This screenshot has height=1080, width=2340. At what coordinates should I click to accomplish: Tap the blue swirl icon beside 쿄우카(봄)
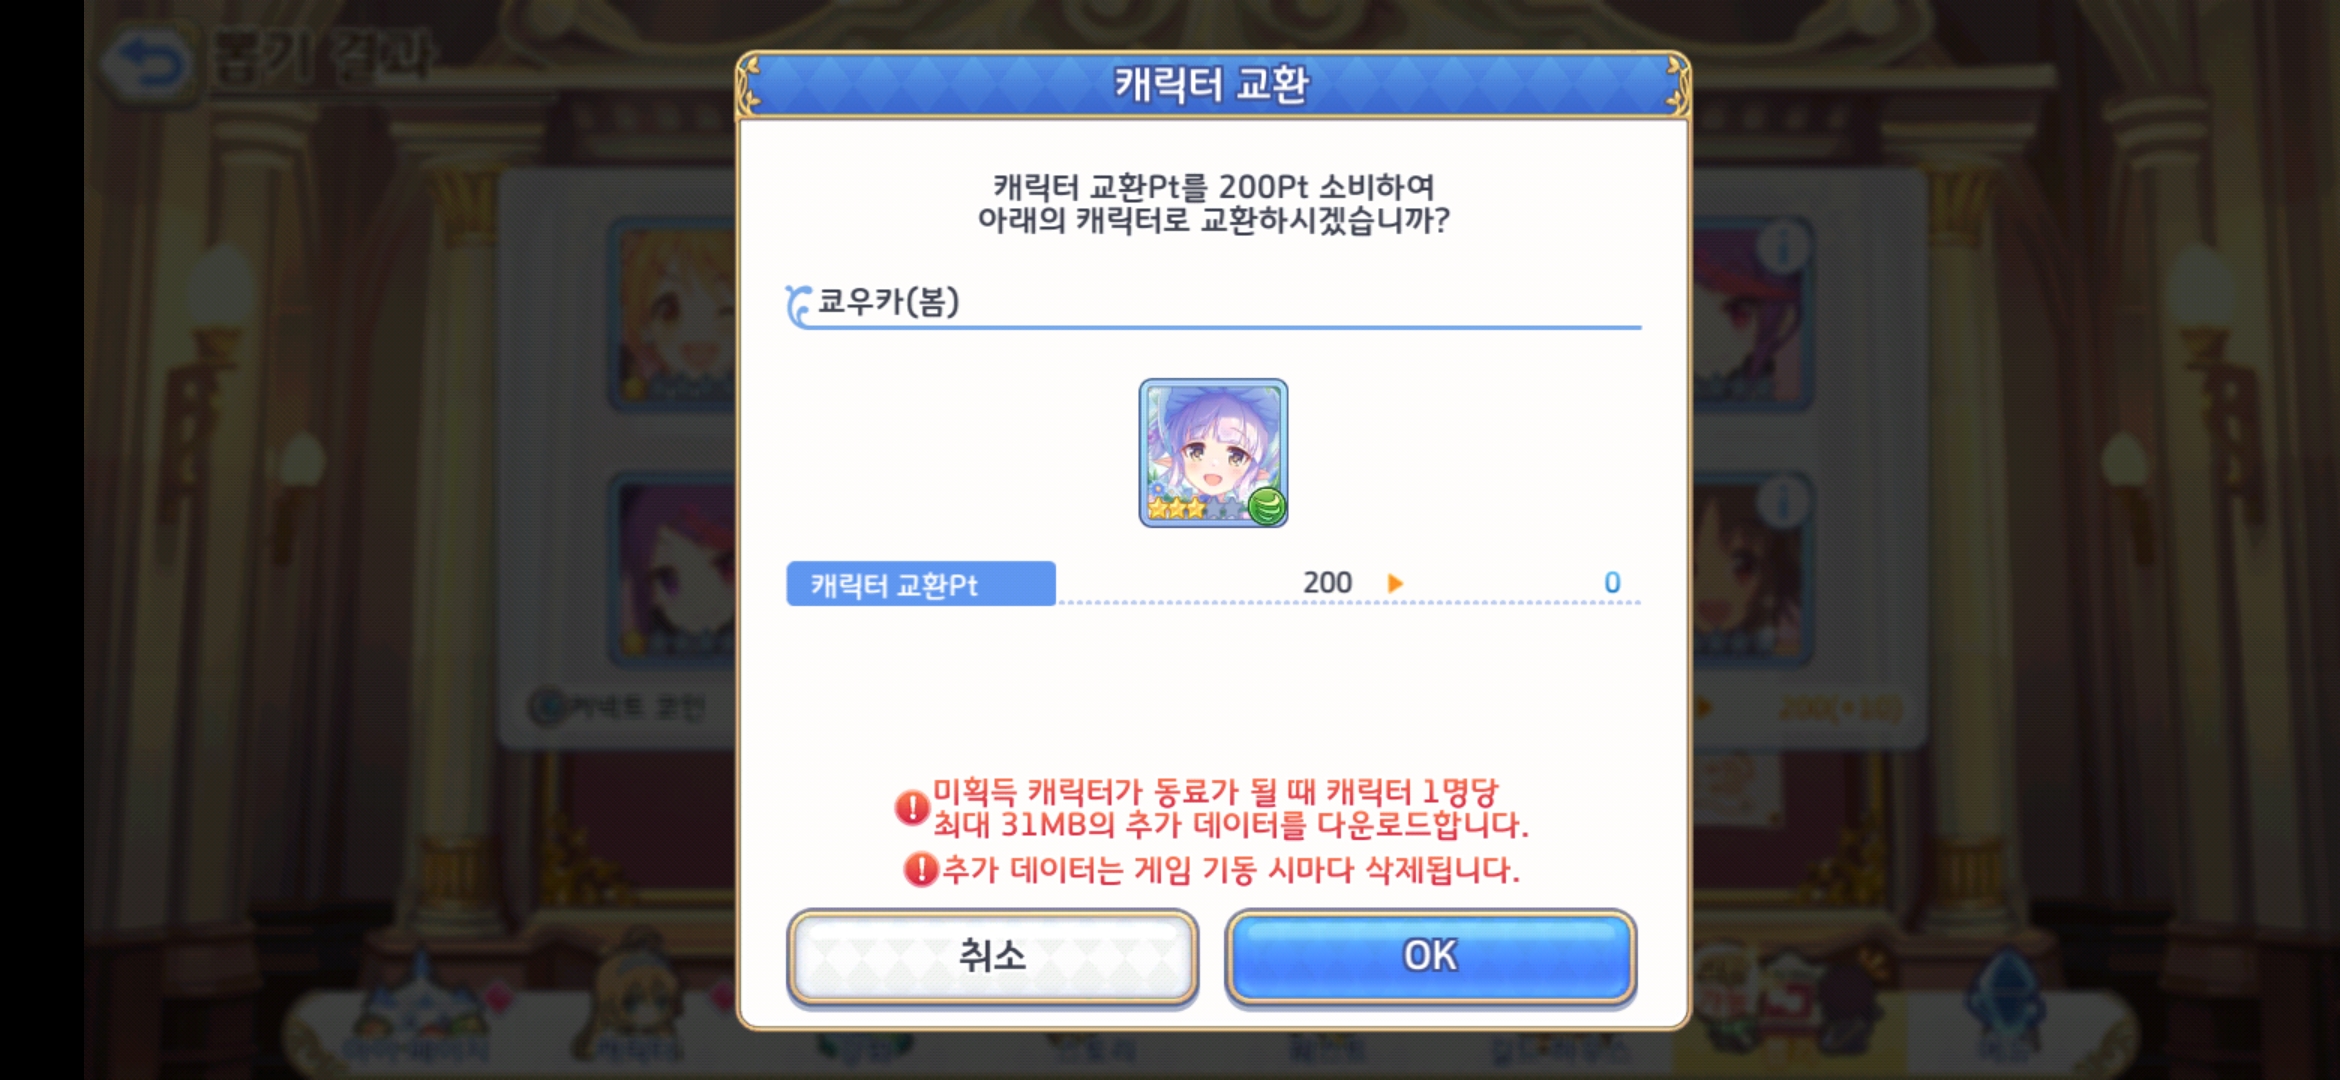(798, 305)
